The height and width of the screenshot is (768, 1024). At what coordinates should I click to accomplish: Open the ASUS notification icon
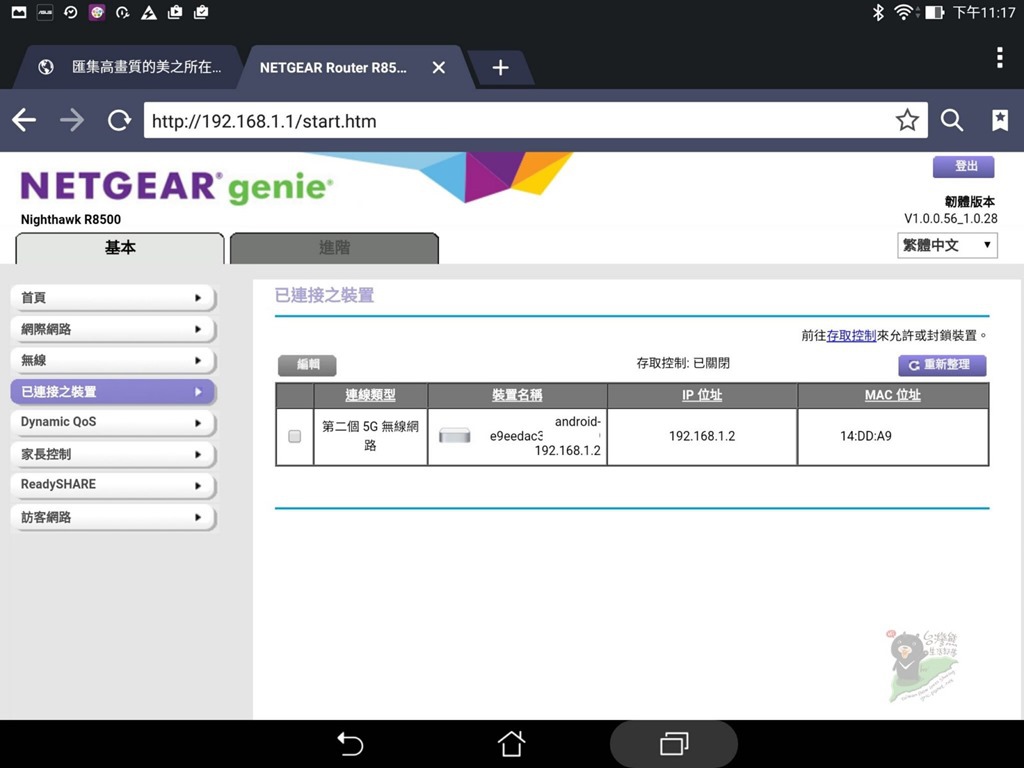[x=45, y=12]
